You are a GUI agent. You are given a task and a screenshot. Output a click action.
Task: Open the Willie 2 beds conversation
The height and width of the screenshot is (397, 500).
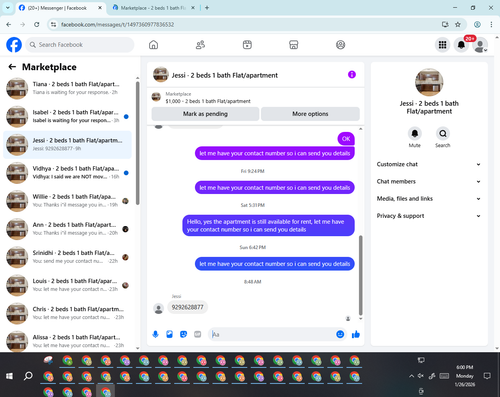(x=67, y=201)
